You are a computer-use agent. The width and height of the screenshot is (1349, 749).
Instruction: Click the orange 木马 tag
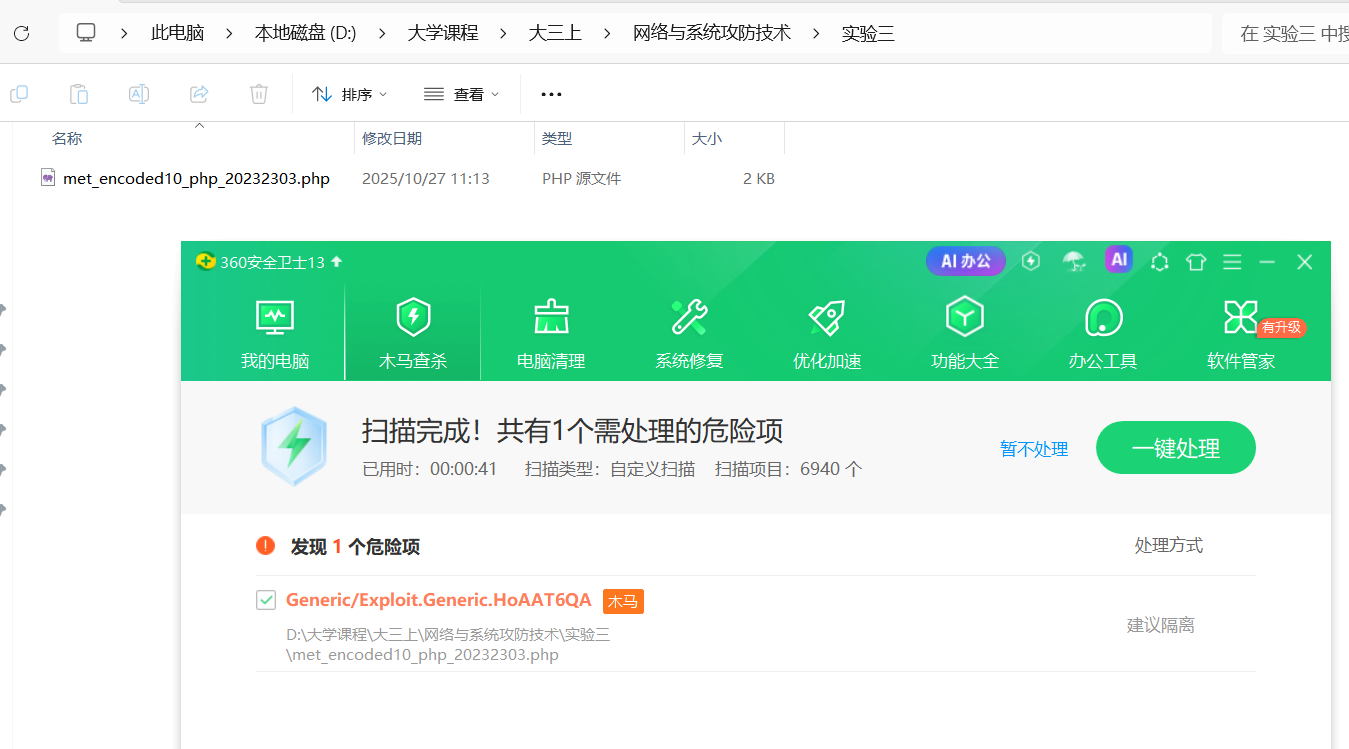click(623, 601)
